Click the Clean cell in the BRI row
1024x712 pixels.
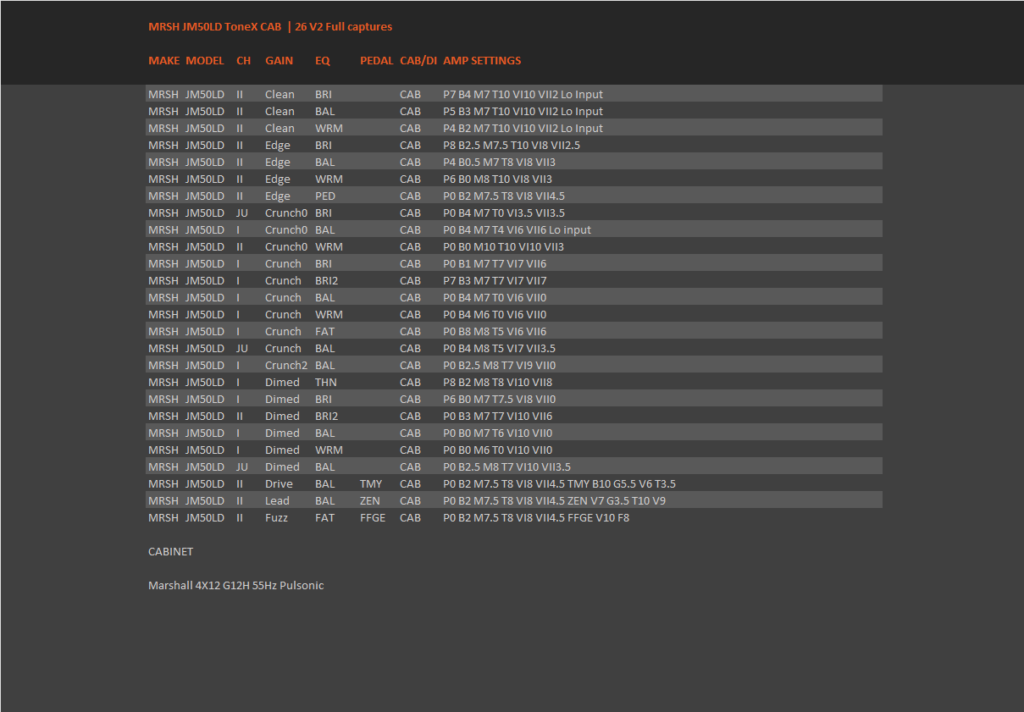click(x=280, y=95)
